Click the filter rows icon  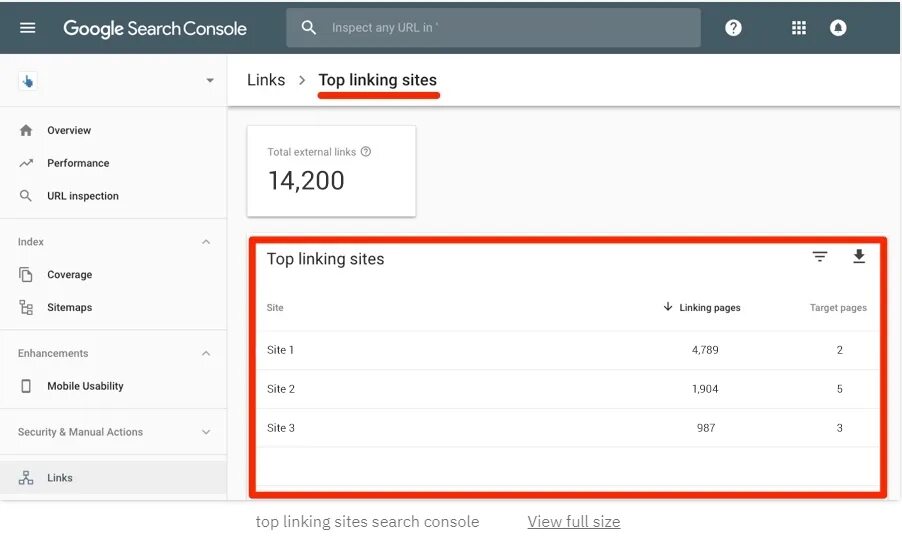click(820, 257)
